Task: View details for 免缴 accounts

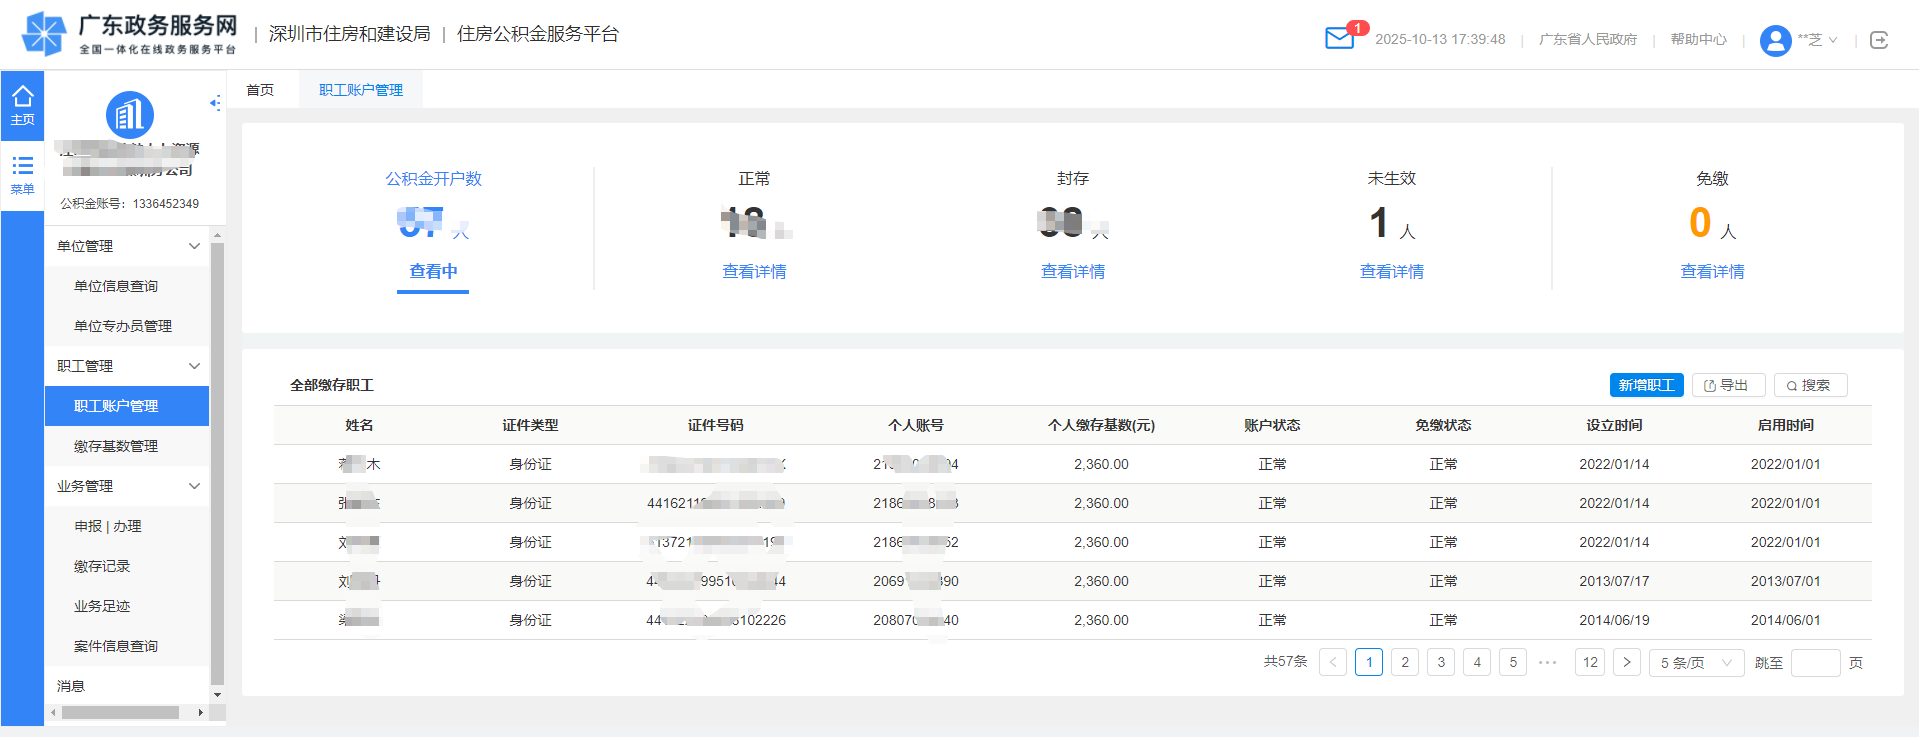Action: (x=1712, y=271)
